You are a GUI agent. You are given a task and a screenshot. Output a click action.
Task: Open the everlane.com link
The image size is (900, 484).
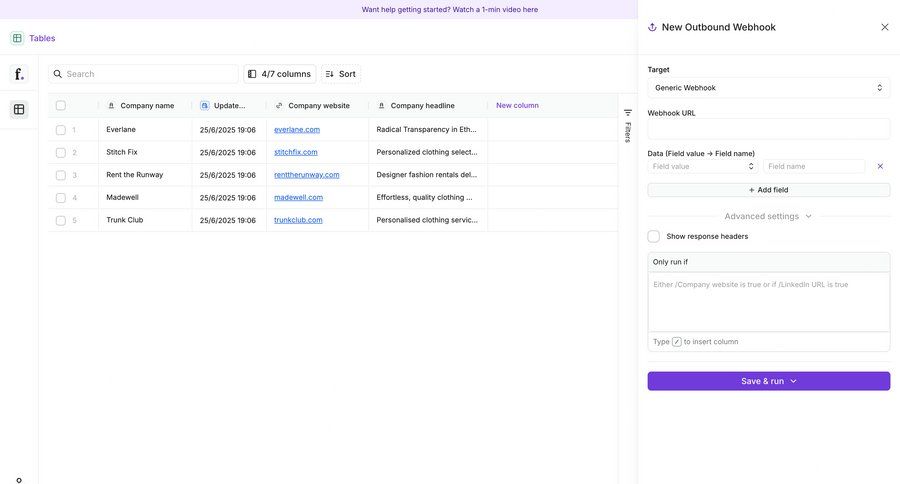tap(297, 130)
